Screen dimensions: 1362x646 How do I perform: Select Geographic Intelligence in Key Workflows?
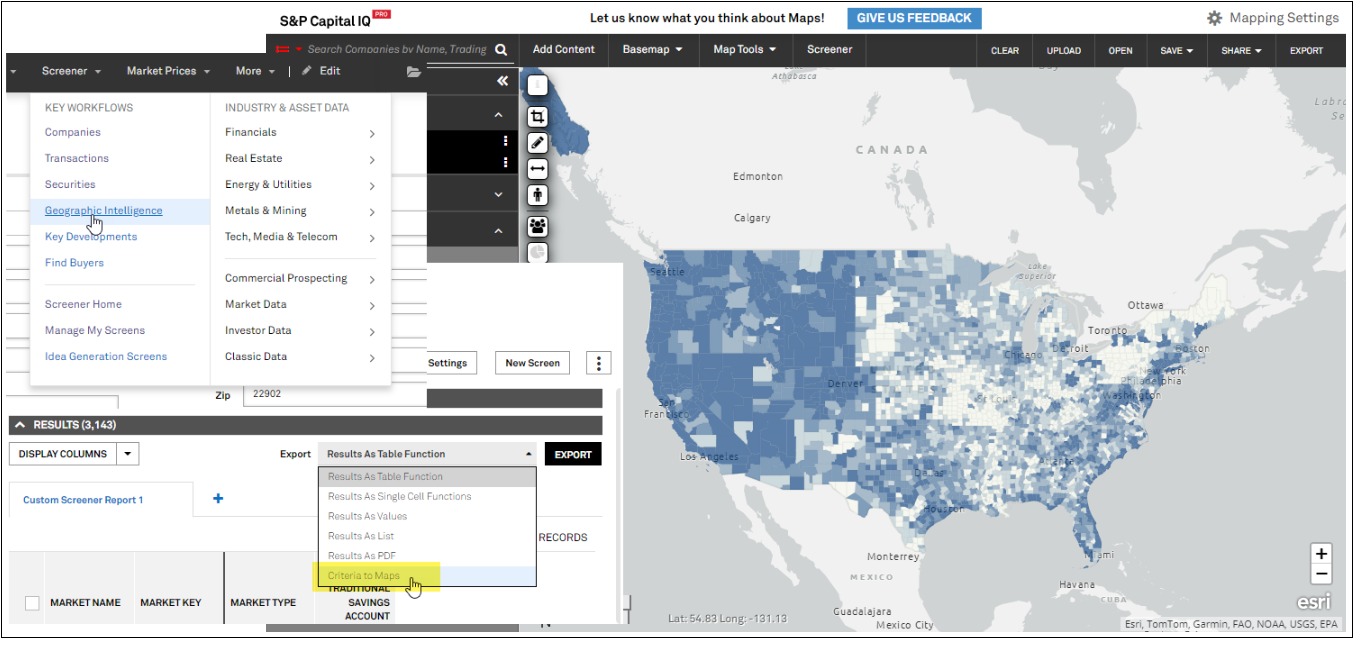point(103,211)
